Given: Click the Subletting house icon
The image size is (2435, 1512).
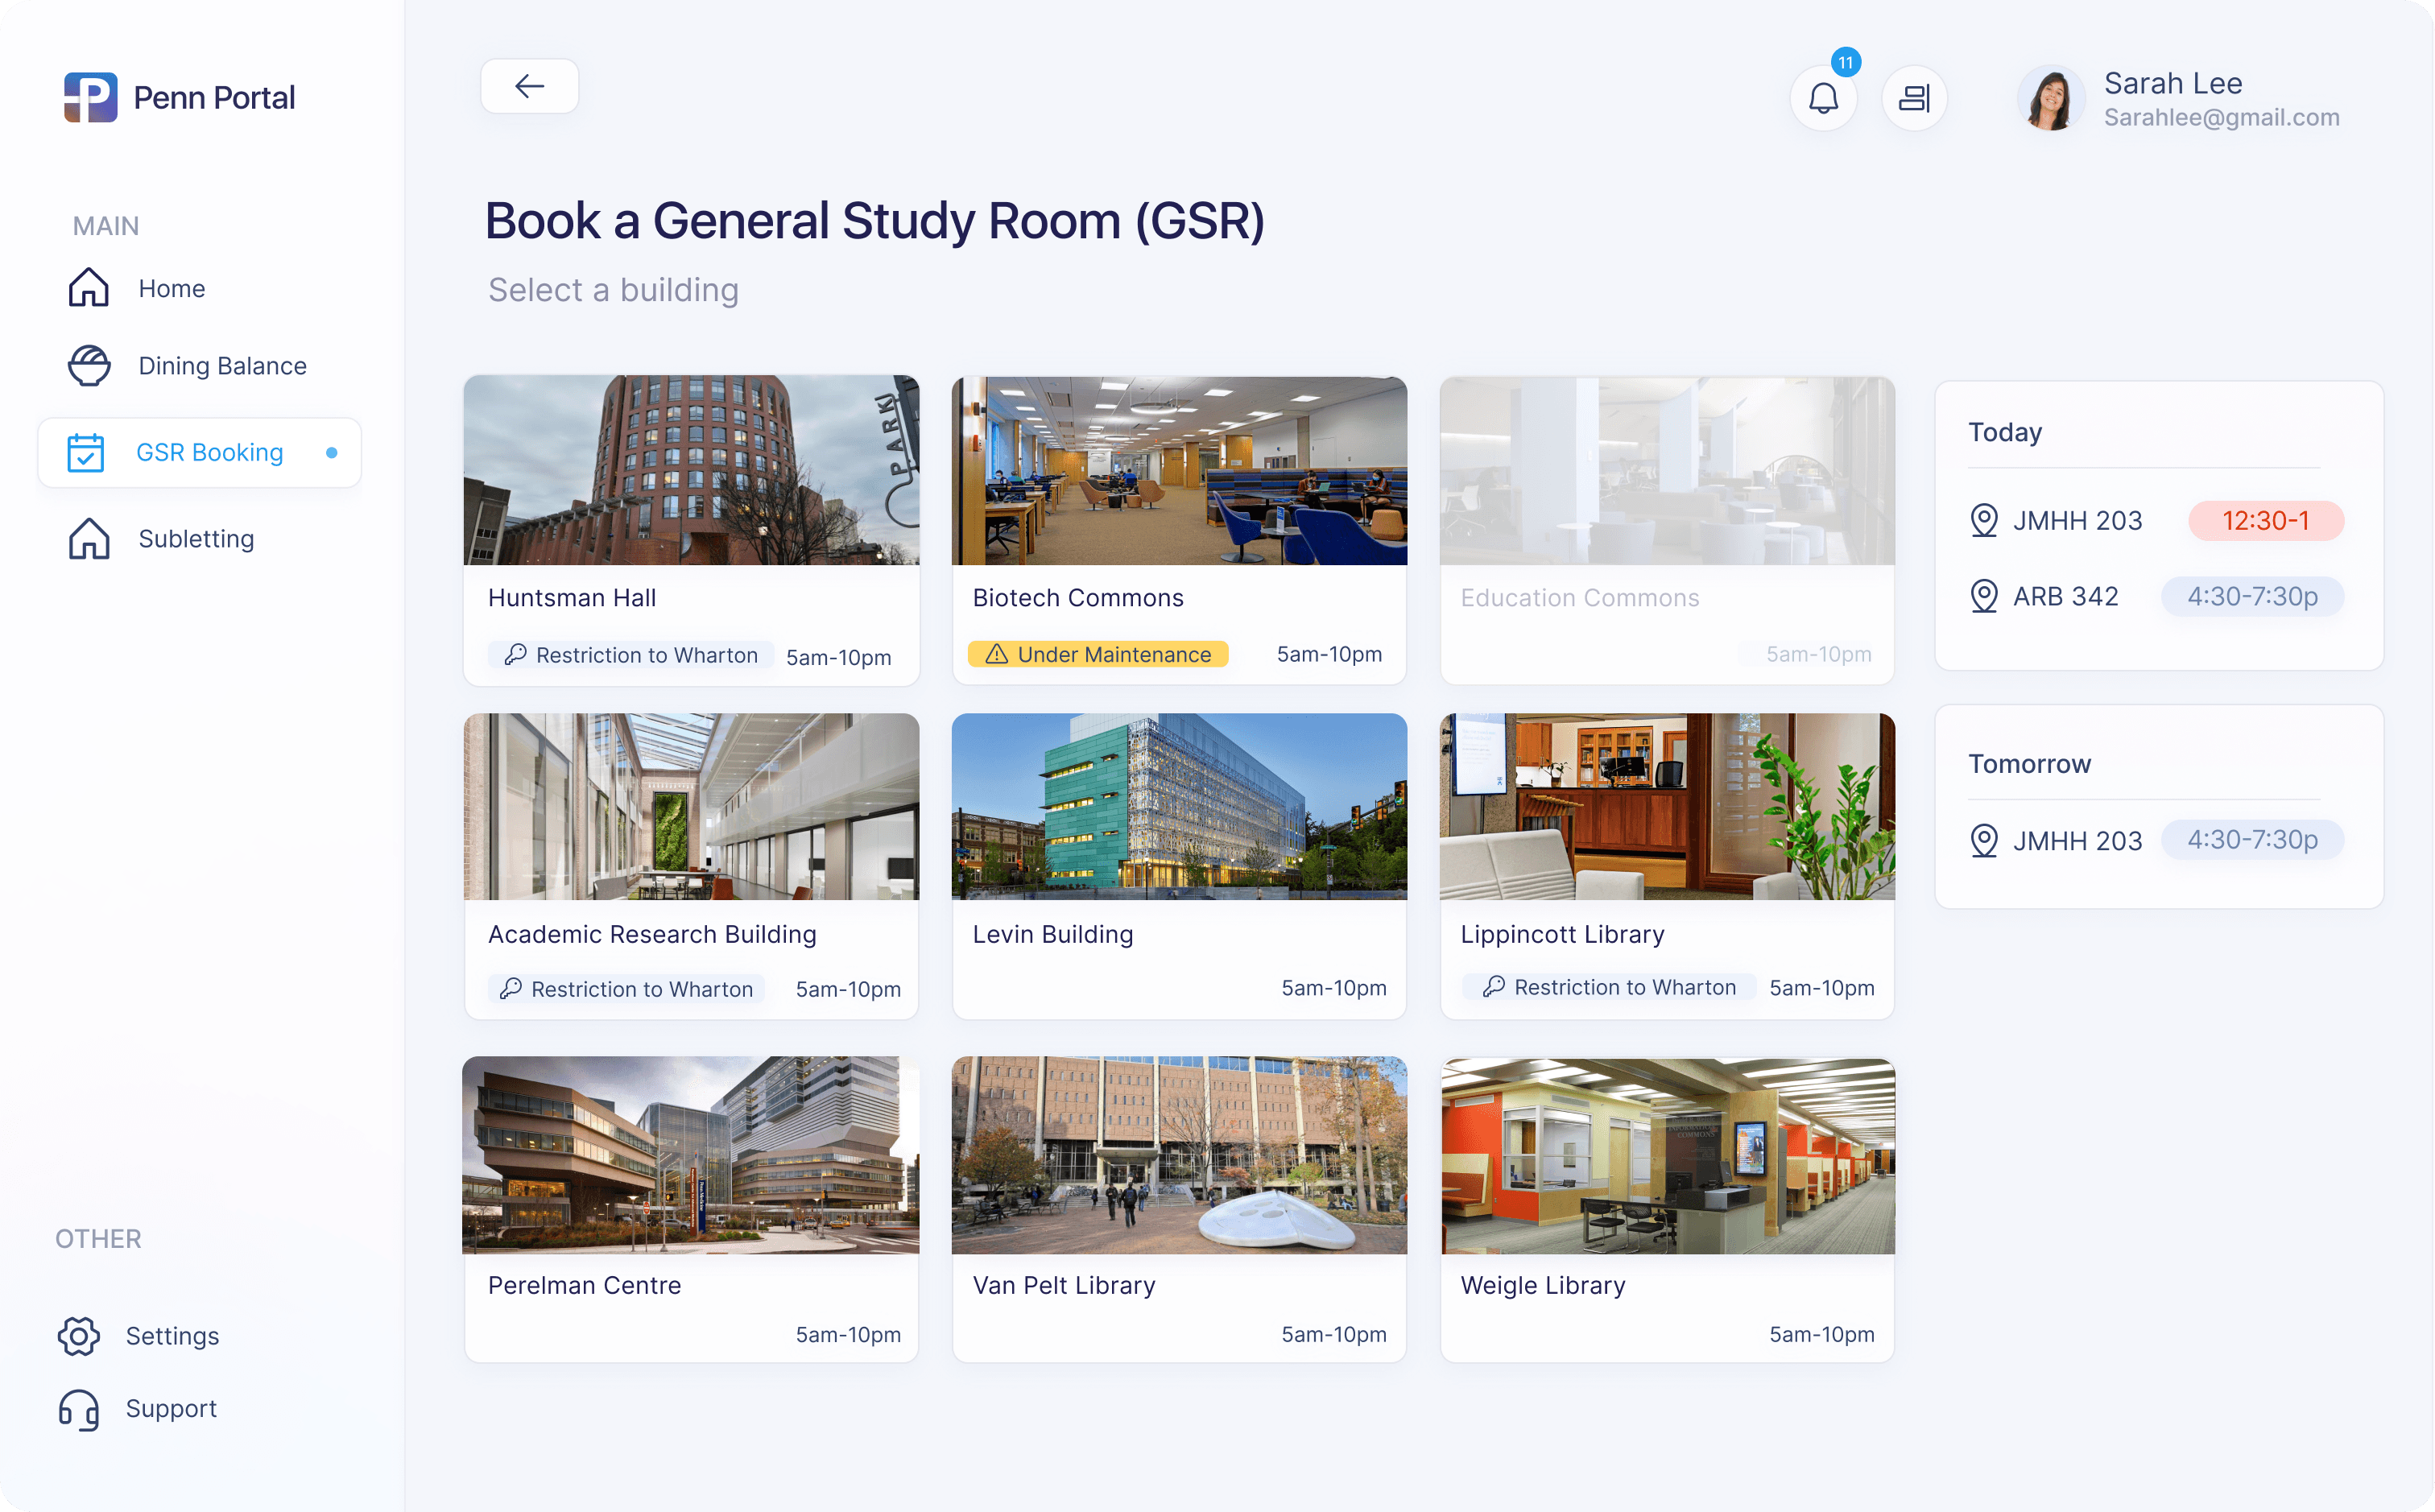Looking at the screenshot, I should click(x=89, y=538).
